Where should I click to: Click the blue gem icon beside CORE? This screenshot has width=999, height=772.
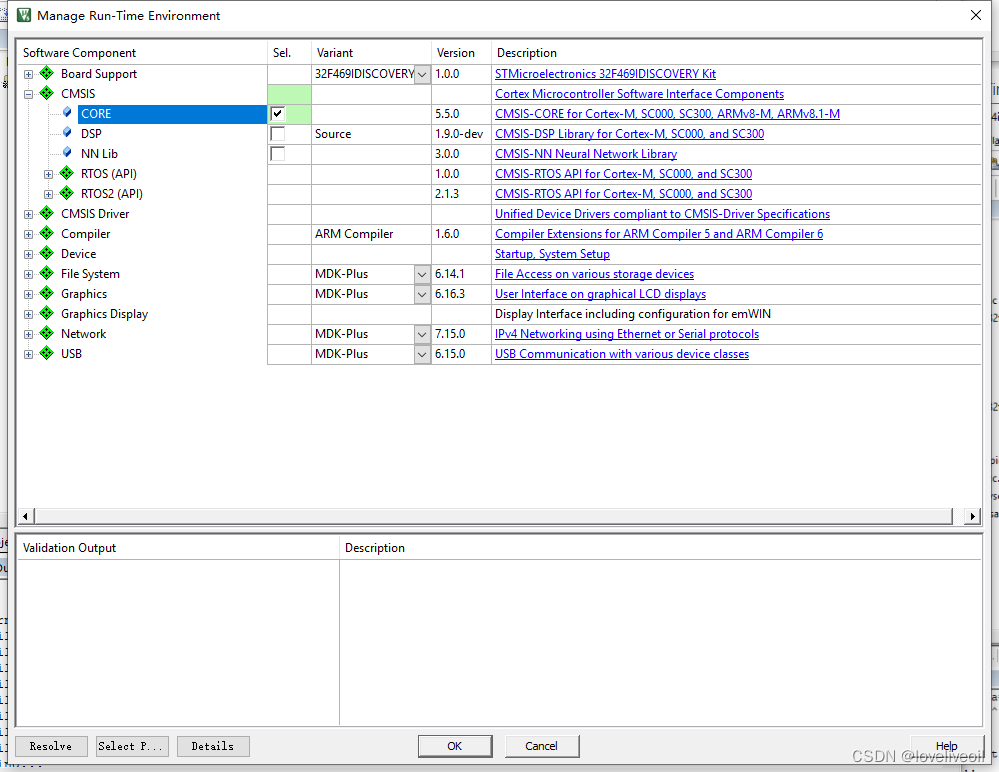(x=67, y=113)
